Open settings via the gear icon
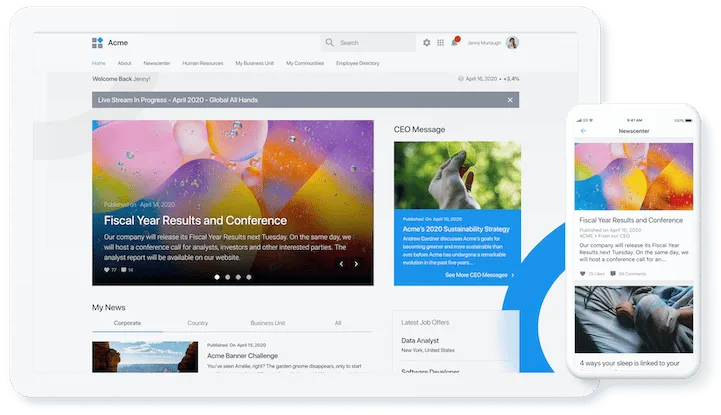The image size is (721, 415). pyautogui.click(x=427, y=43)
